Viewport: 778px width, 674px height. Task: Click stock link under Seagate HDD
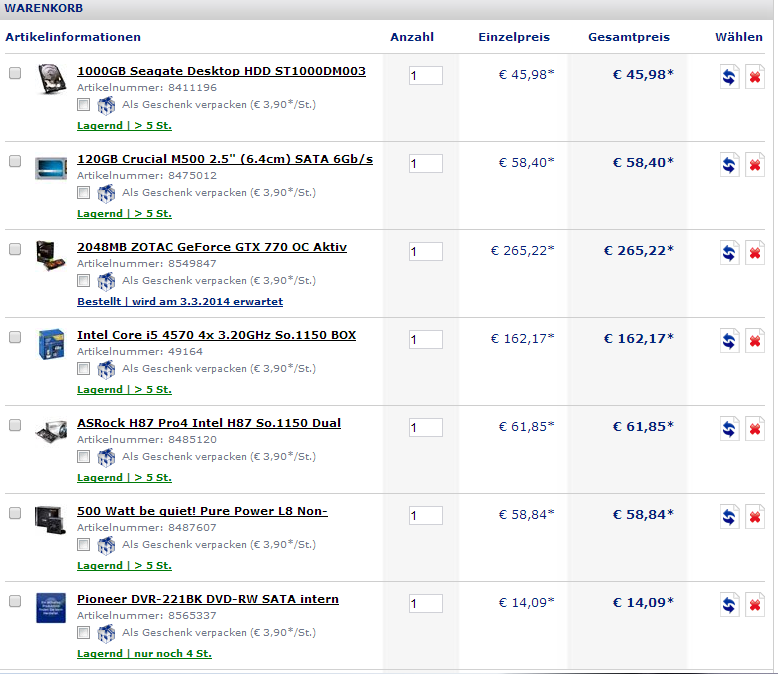pyautogui.click(x=125, y=126)
